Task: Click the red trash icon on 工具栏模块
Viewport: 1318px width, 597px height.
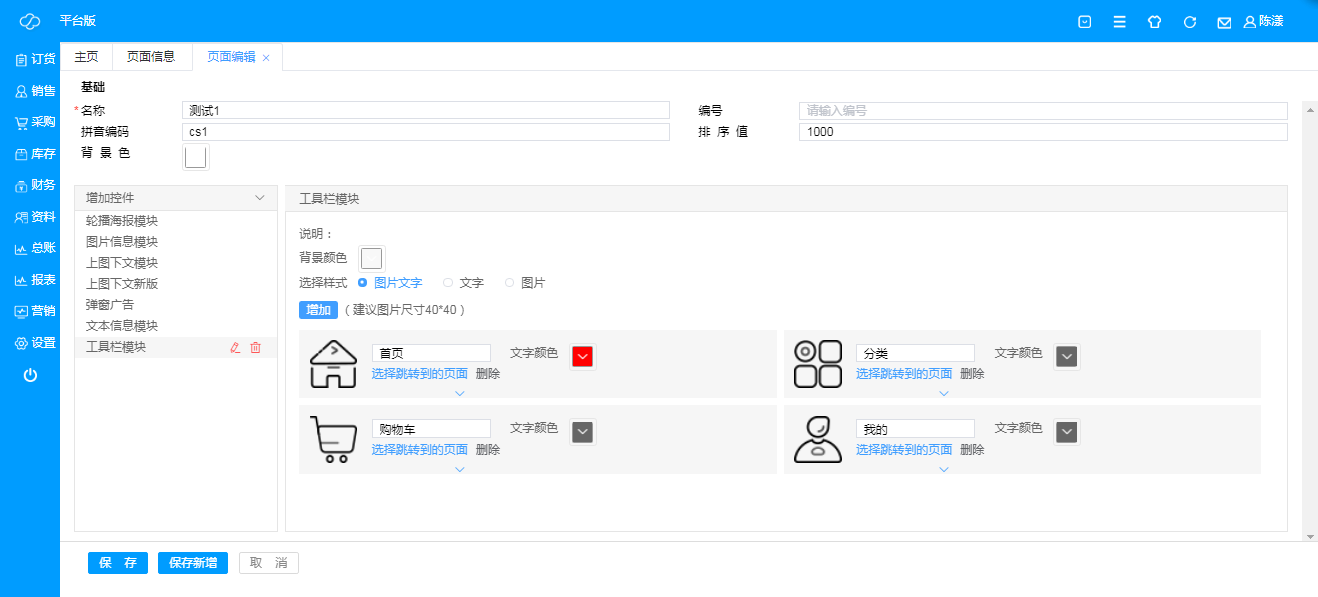Action: point(255,348)
